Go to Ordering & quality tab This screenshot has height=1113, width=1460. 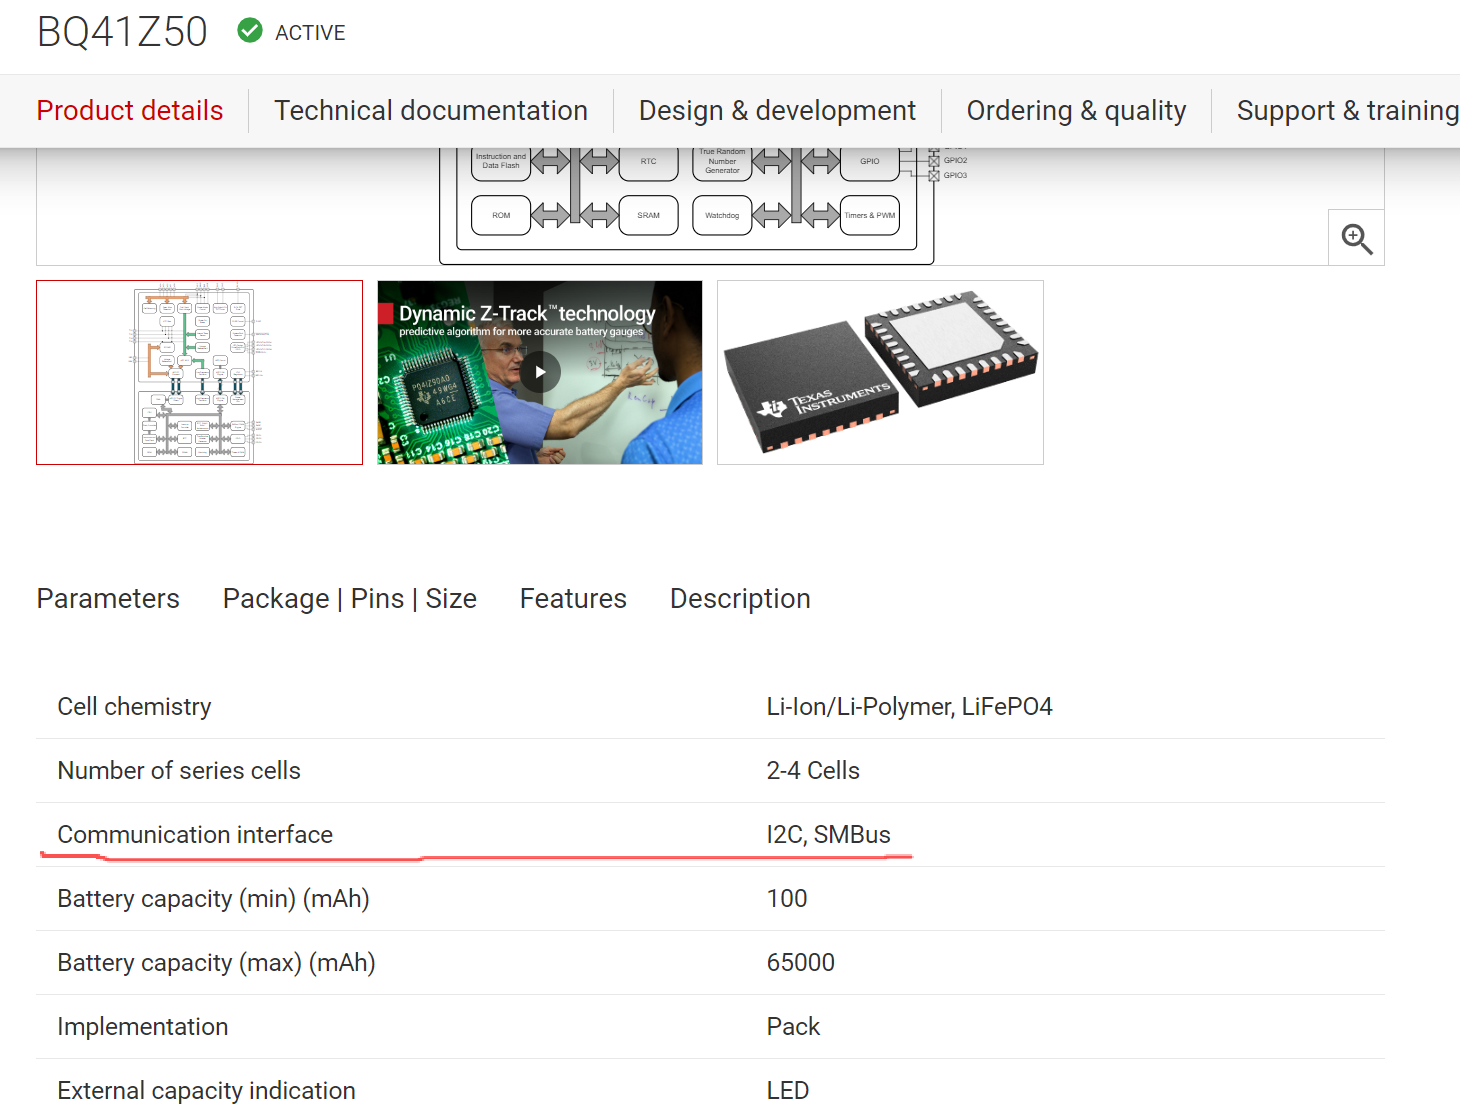(1076, 110)
